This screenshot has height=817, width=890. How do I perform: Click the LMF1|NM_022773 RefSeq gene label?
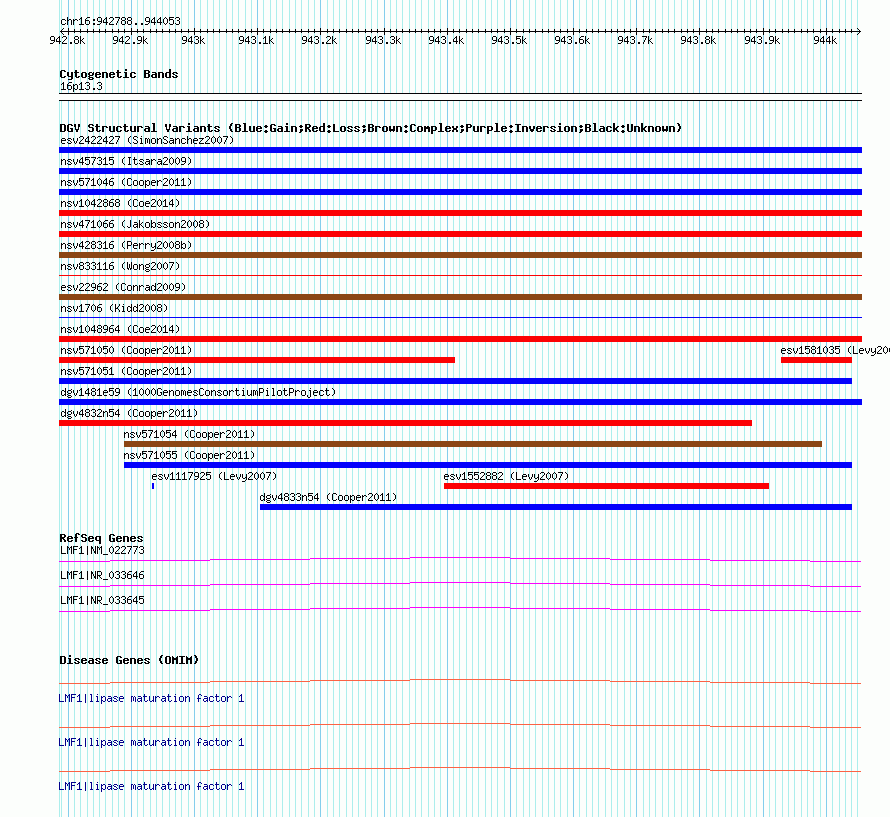102,550
